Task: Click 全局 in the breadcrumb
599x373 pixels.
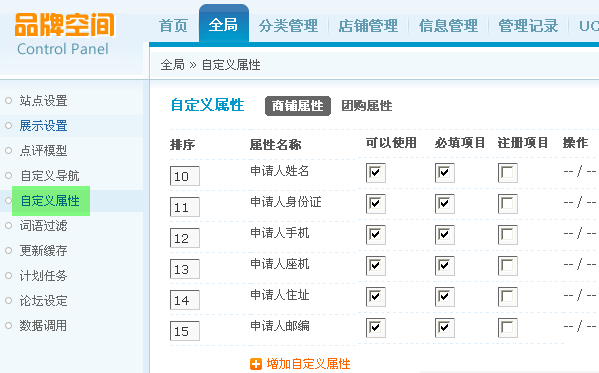Action: pyautogui.click(x=173, y=65)
